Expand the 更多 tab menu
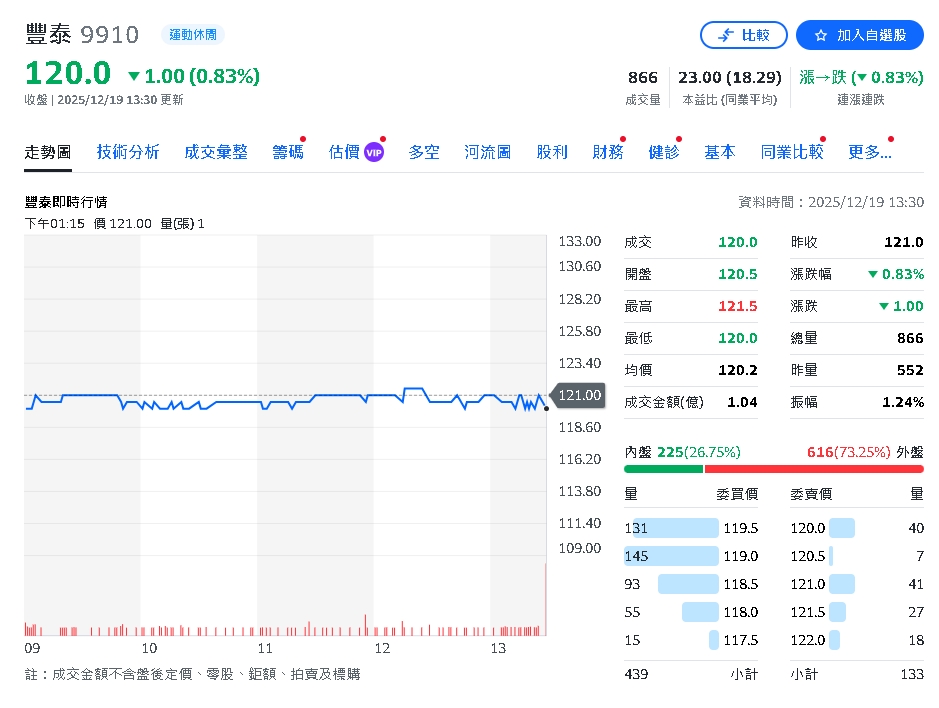Screen dimensions: 939x708 869,152
